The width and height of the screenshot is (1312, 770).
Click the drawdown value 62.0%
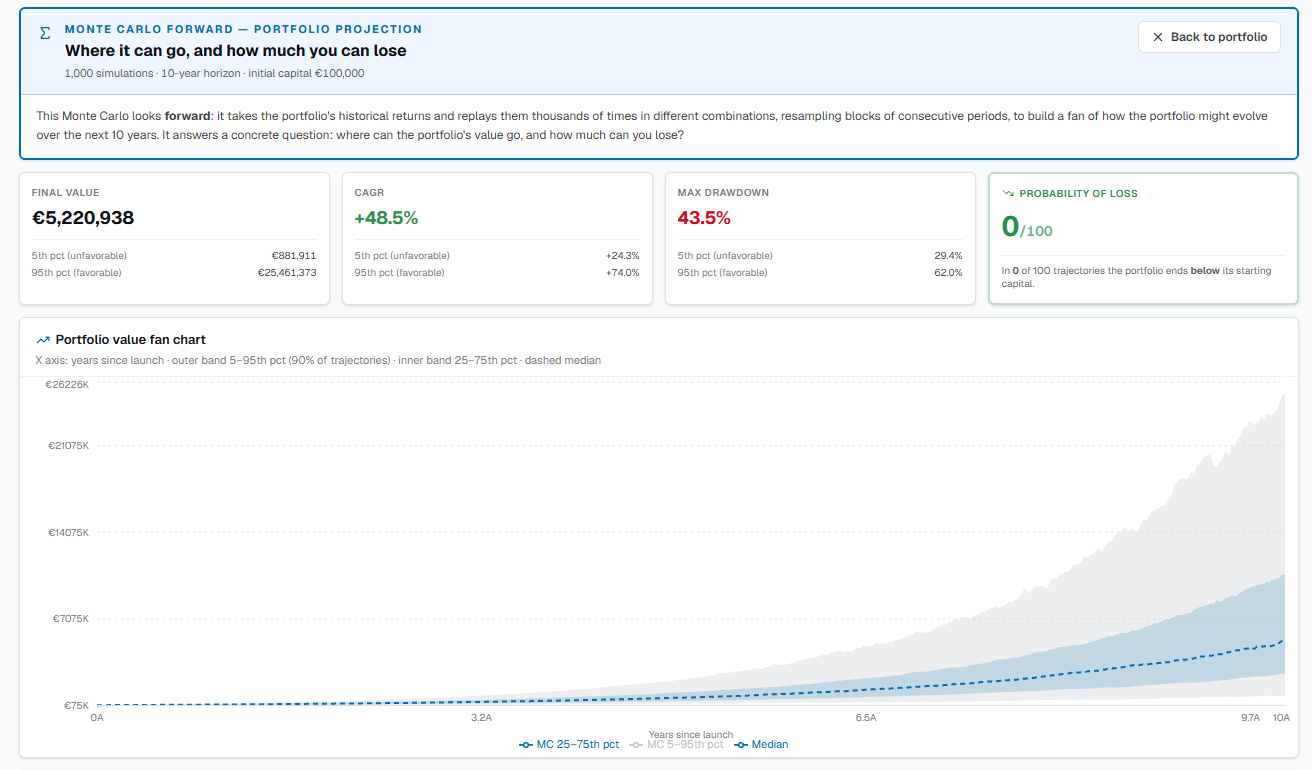coord(948,273)
